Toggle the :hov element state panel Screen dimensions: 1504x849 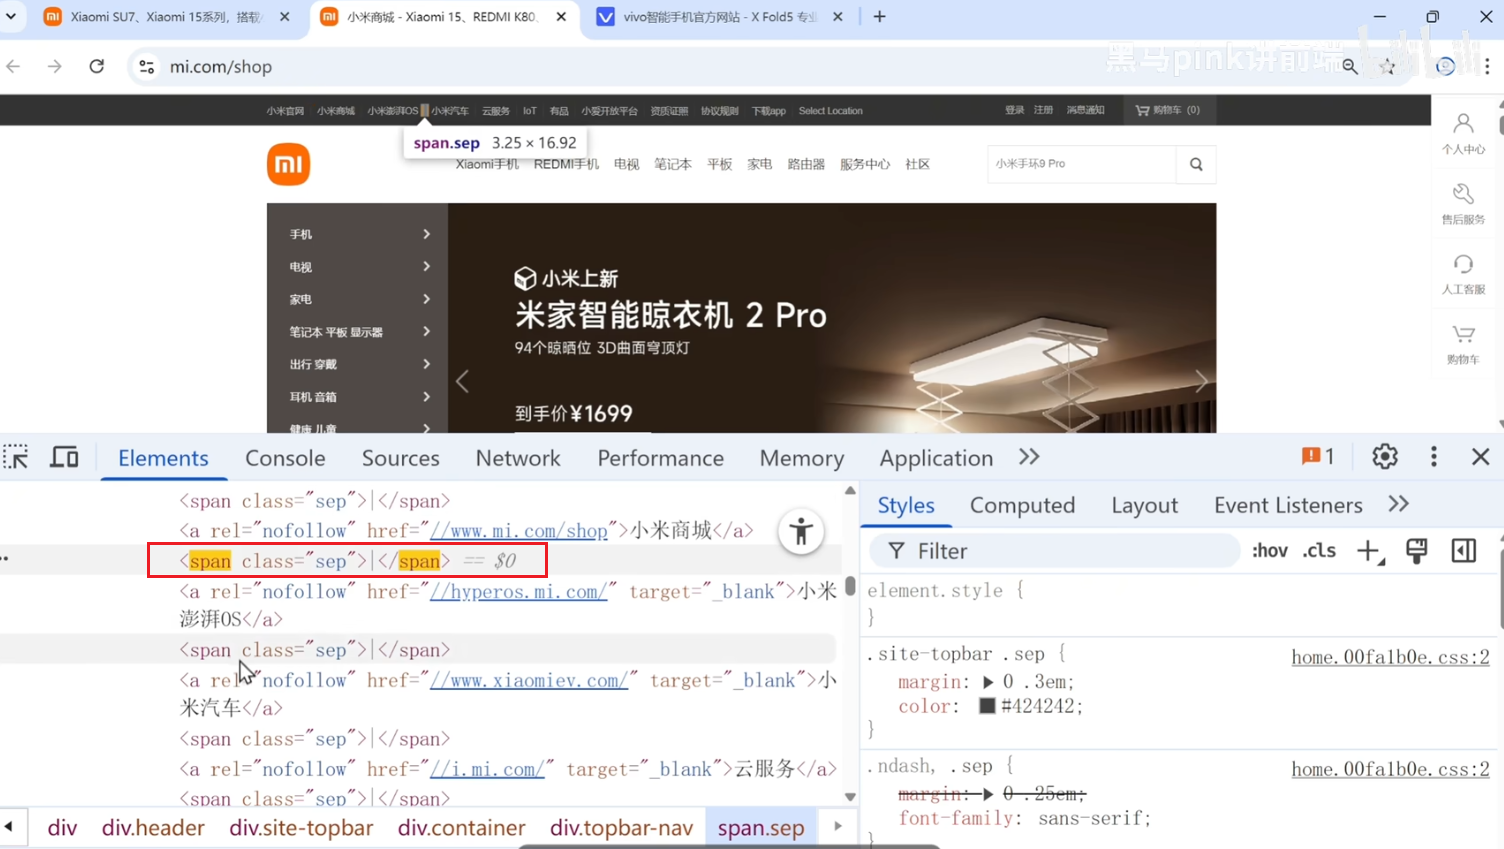1270,551
